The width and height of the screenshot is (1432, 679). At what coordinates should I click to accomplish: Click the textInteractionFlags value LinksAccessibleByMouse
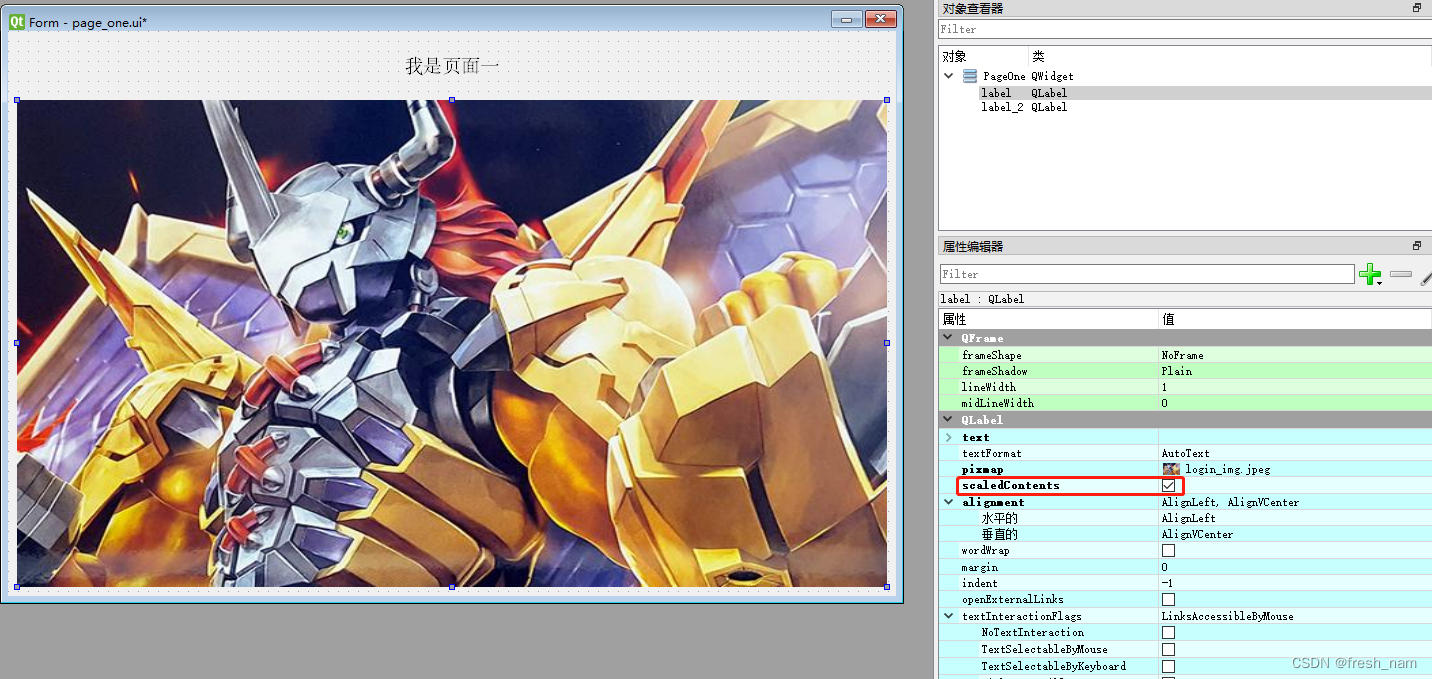[1227, 616]
